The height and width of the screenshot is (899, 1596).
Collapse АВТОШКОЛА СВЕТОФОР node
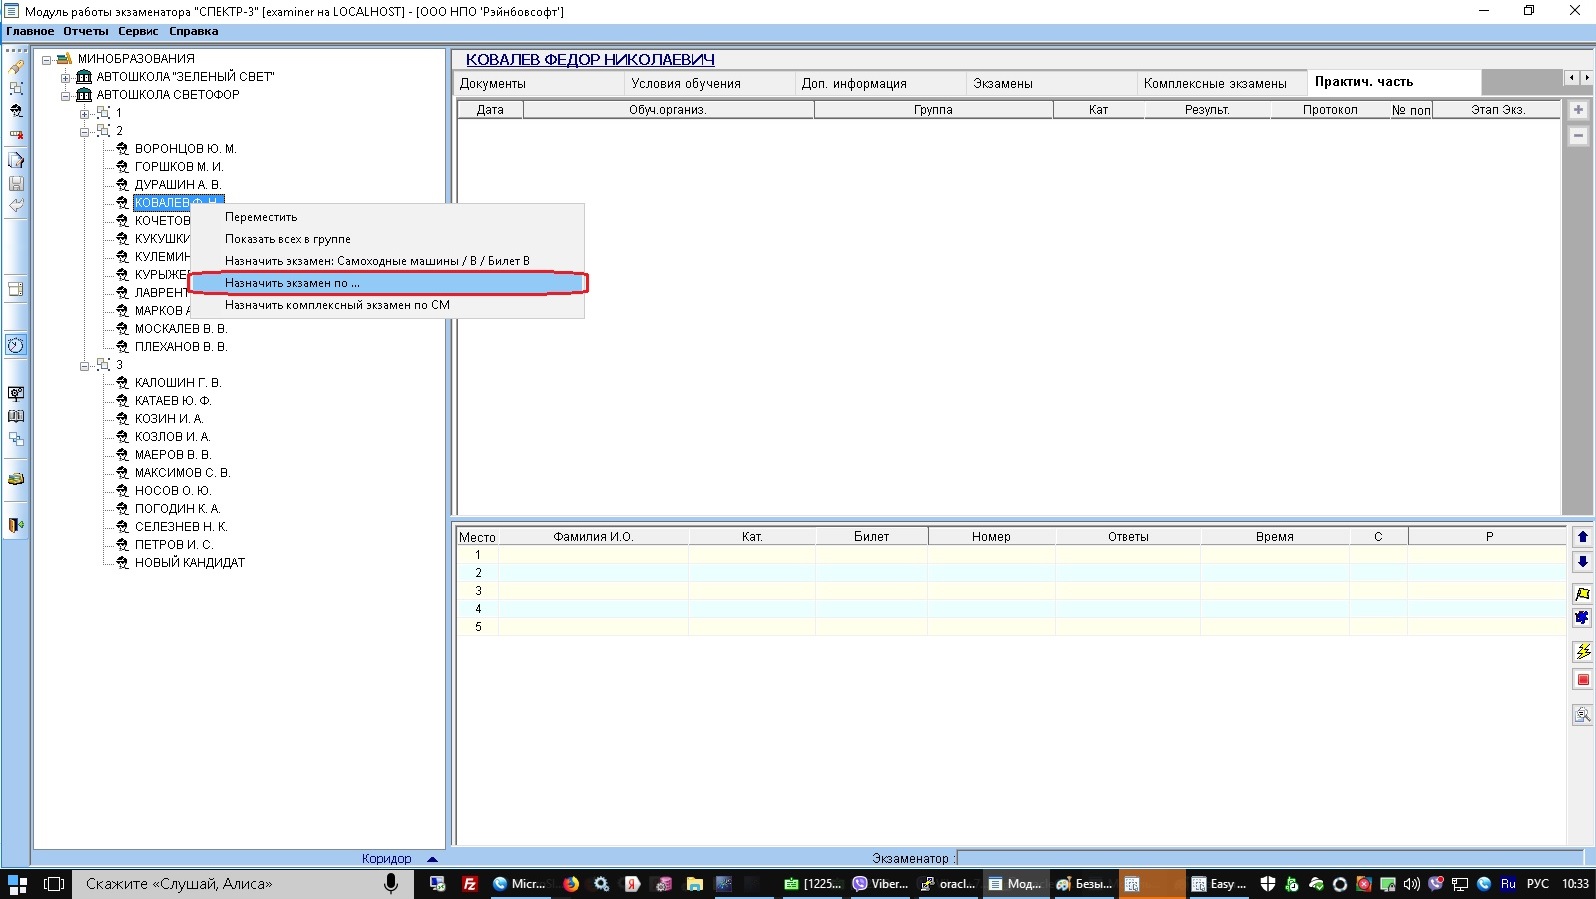click(x=65, y=95)
